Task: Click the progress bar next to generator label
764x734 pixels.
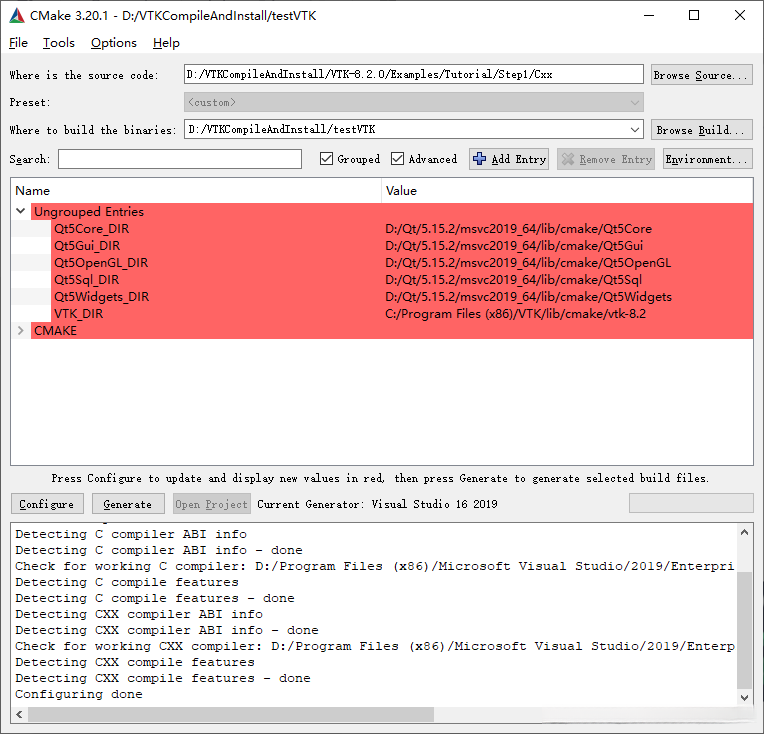Action: (x=691, y=503)
